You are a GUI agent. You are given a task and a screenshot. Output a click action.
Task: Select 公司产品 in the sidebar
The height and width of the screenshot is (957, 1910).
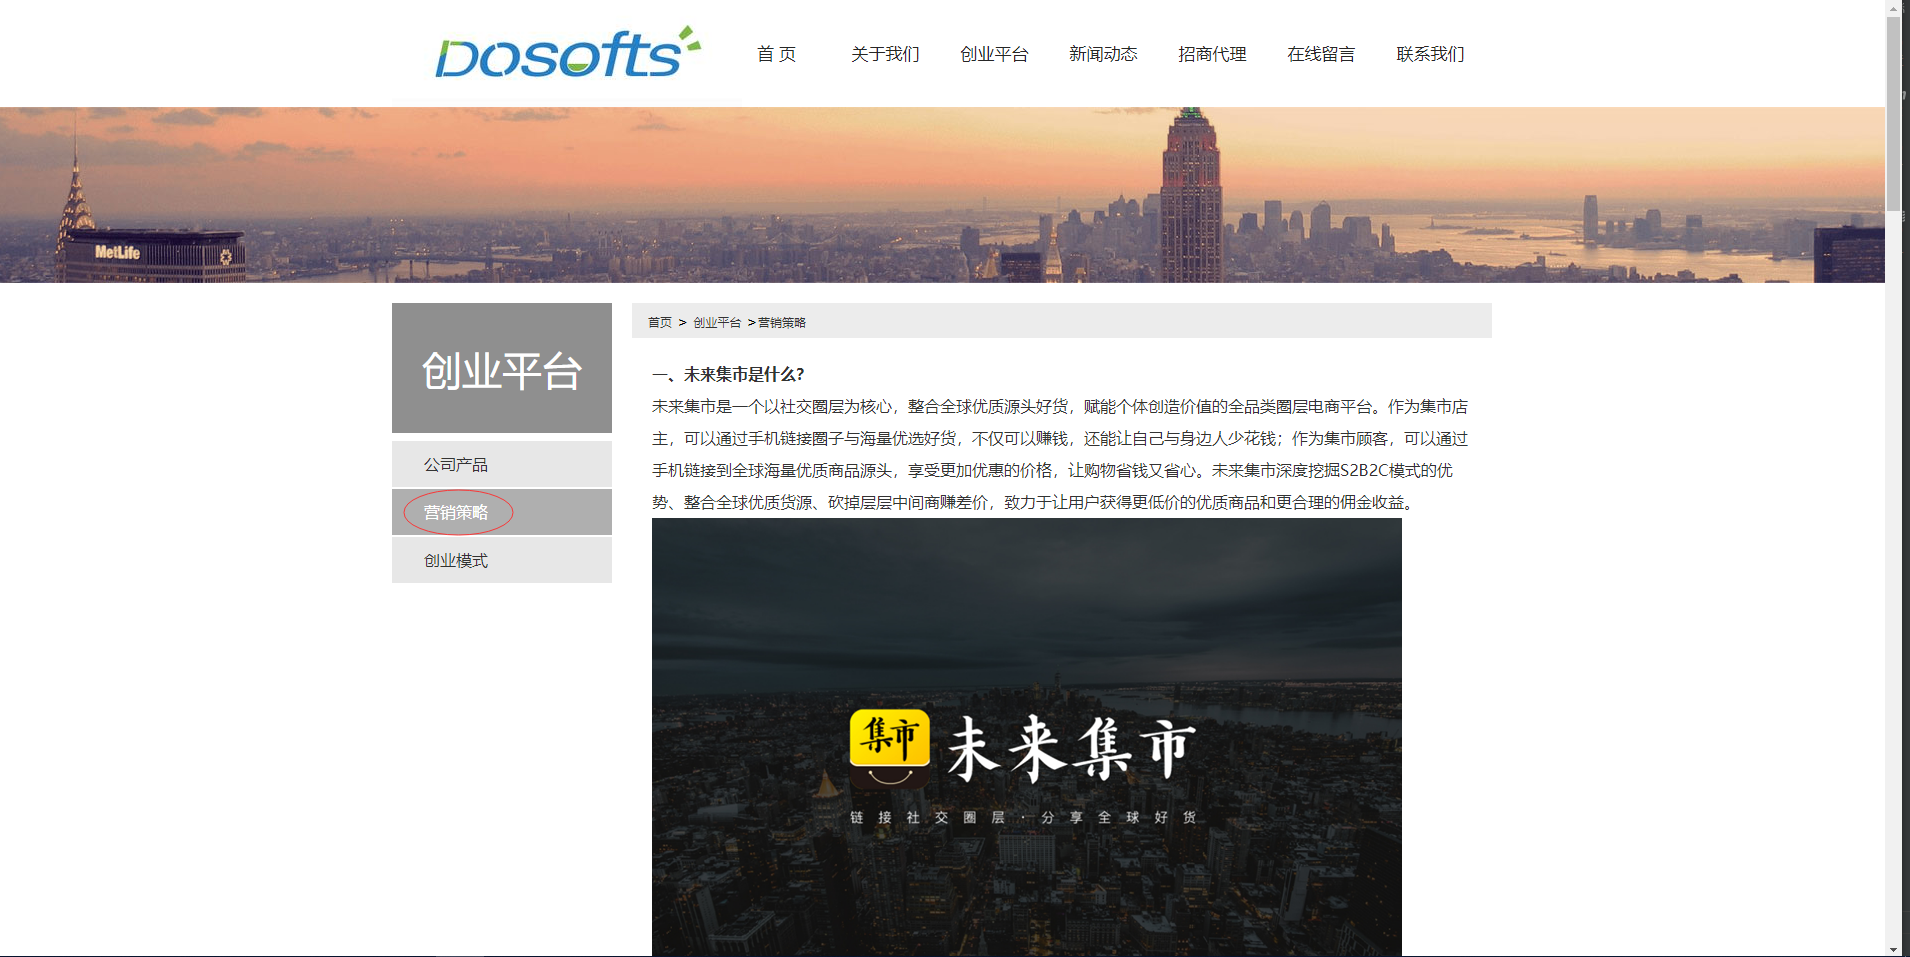click(502, 464)
